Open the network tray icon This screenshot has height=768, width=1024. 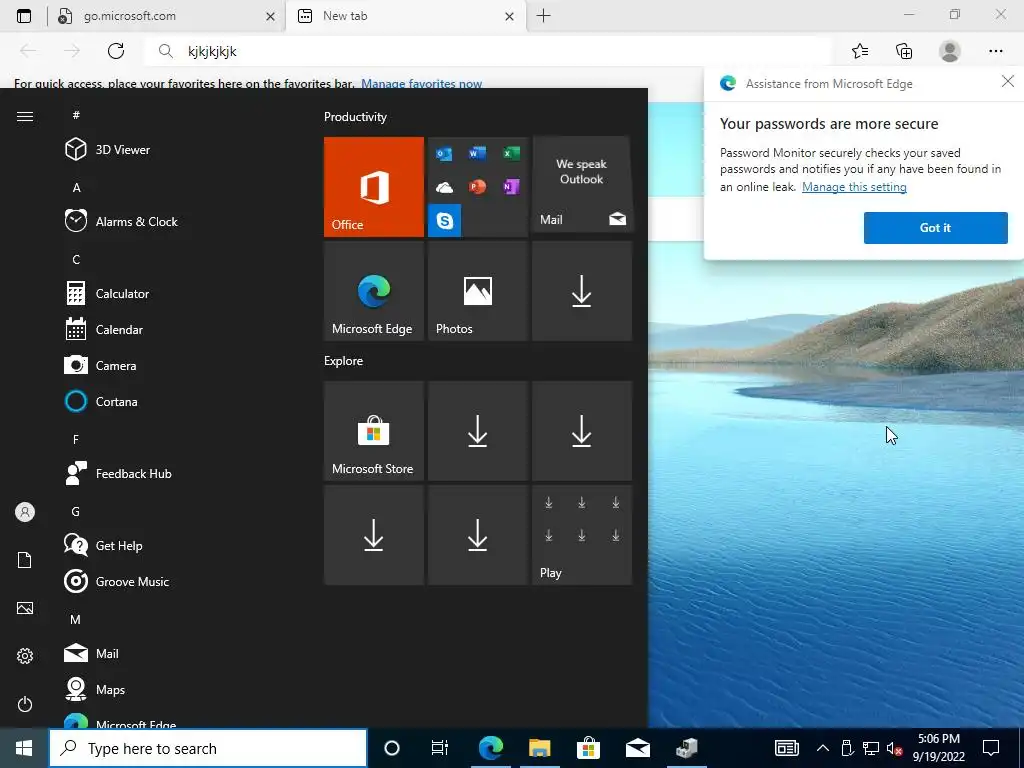[x=871, y=748]
